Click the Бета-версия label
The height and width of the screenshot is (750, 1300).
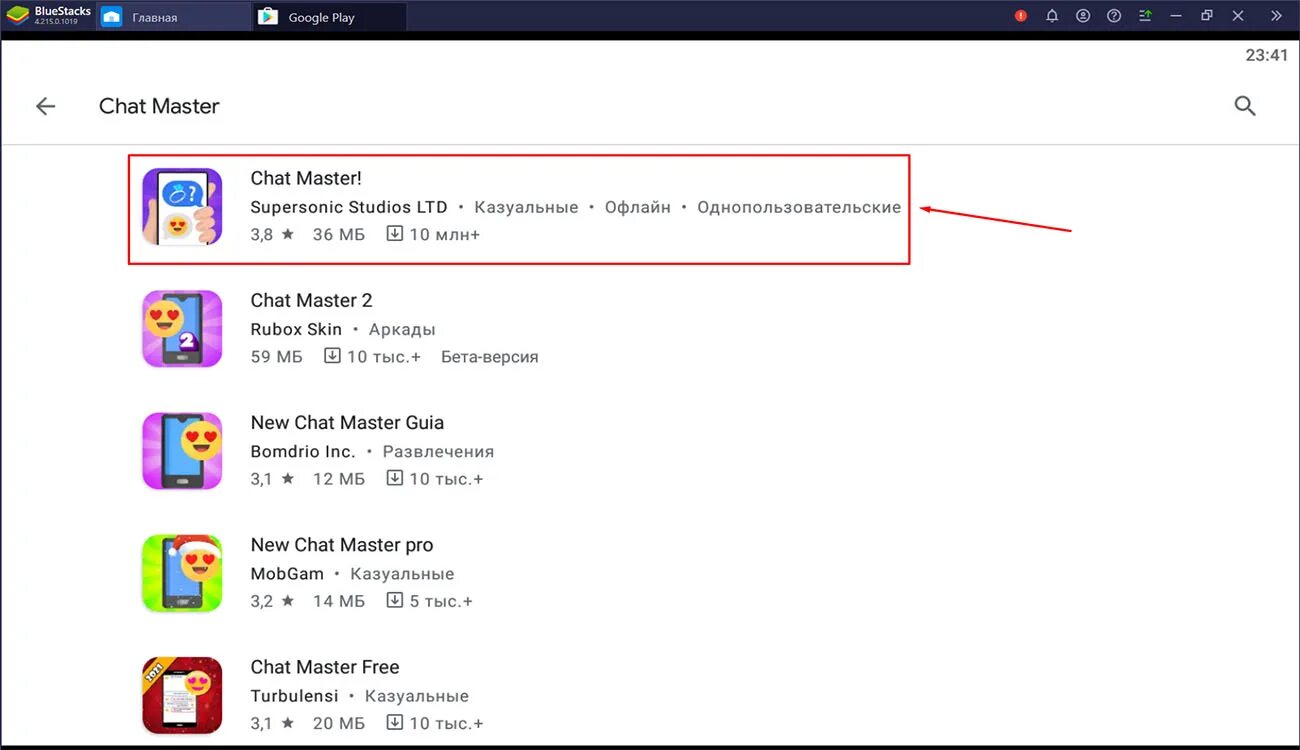490,357
